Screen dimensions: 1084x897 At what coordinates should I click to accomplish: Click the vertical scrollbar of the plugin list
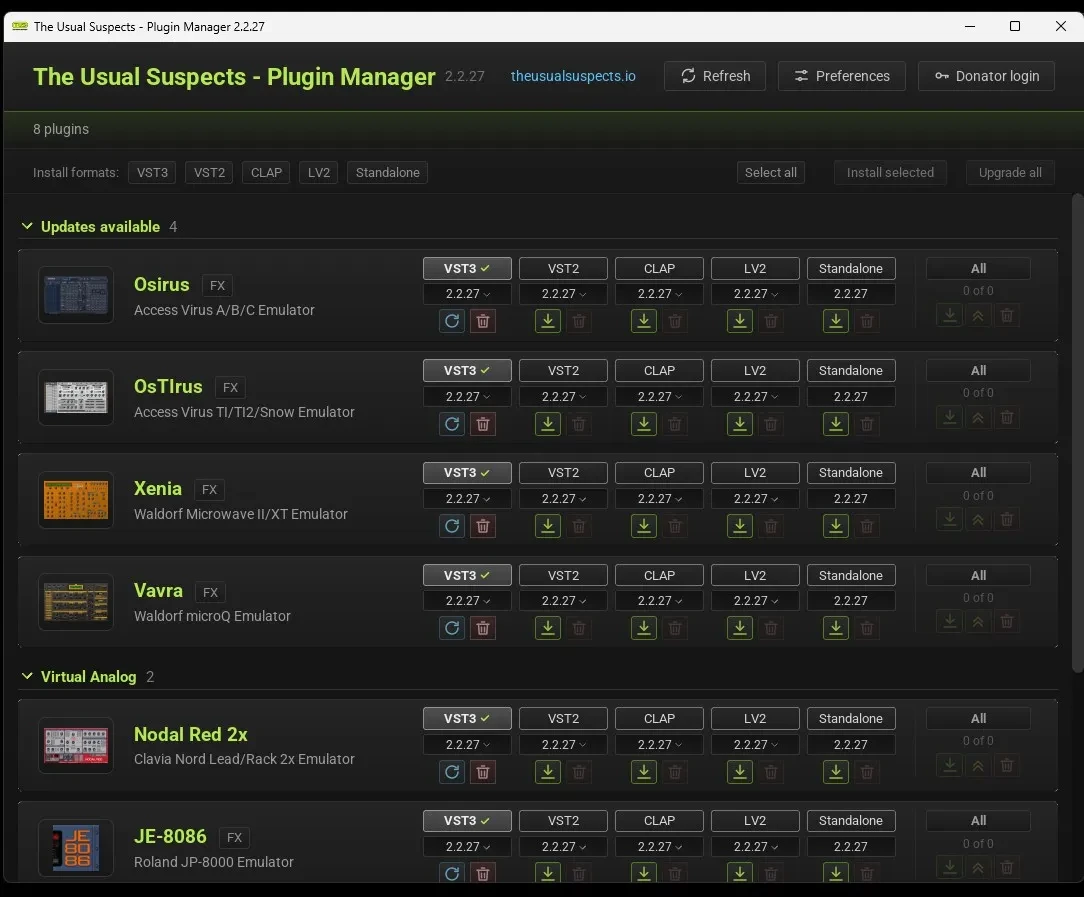pos(1077,432)
